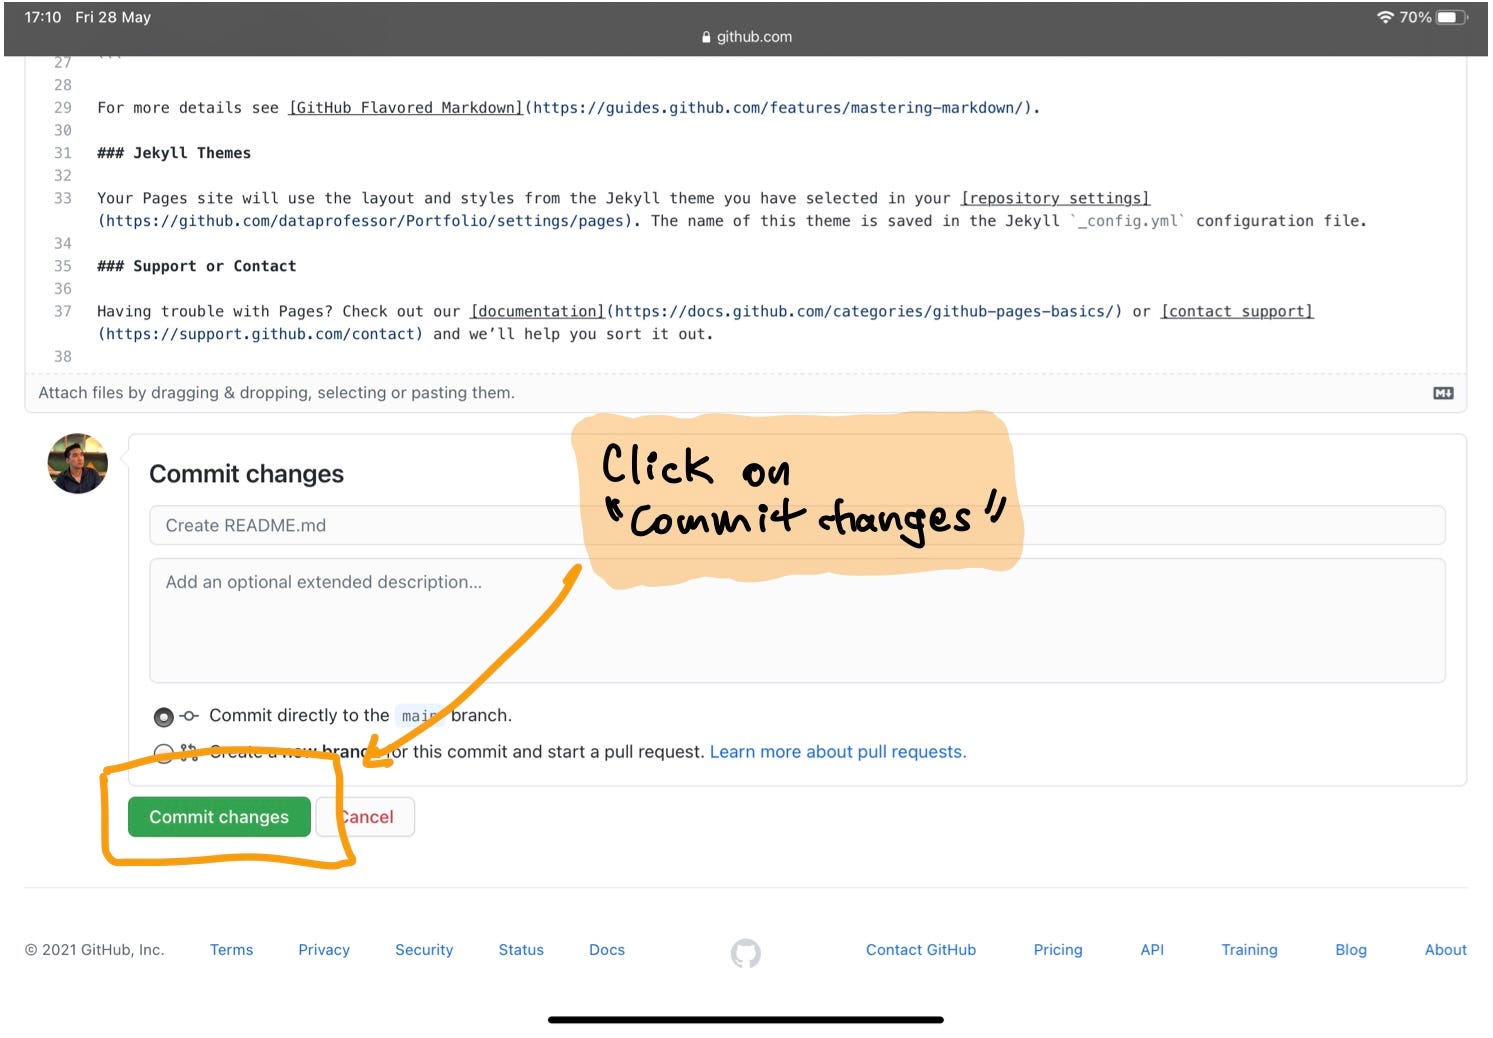Click the "_config.yml" text in the editor
The height and width of the screenshot is (1038, 1493).
coord(1128,221)
